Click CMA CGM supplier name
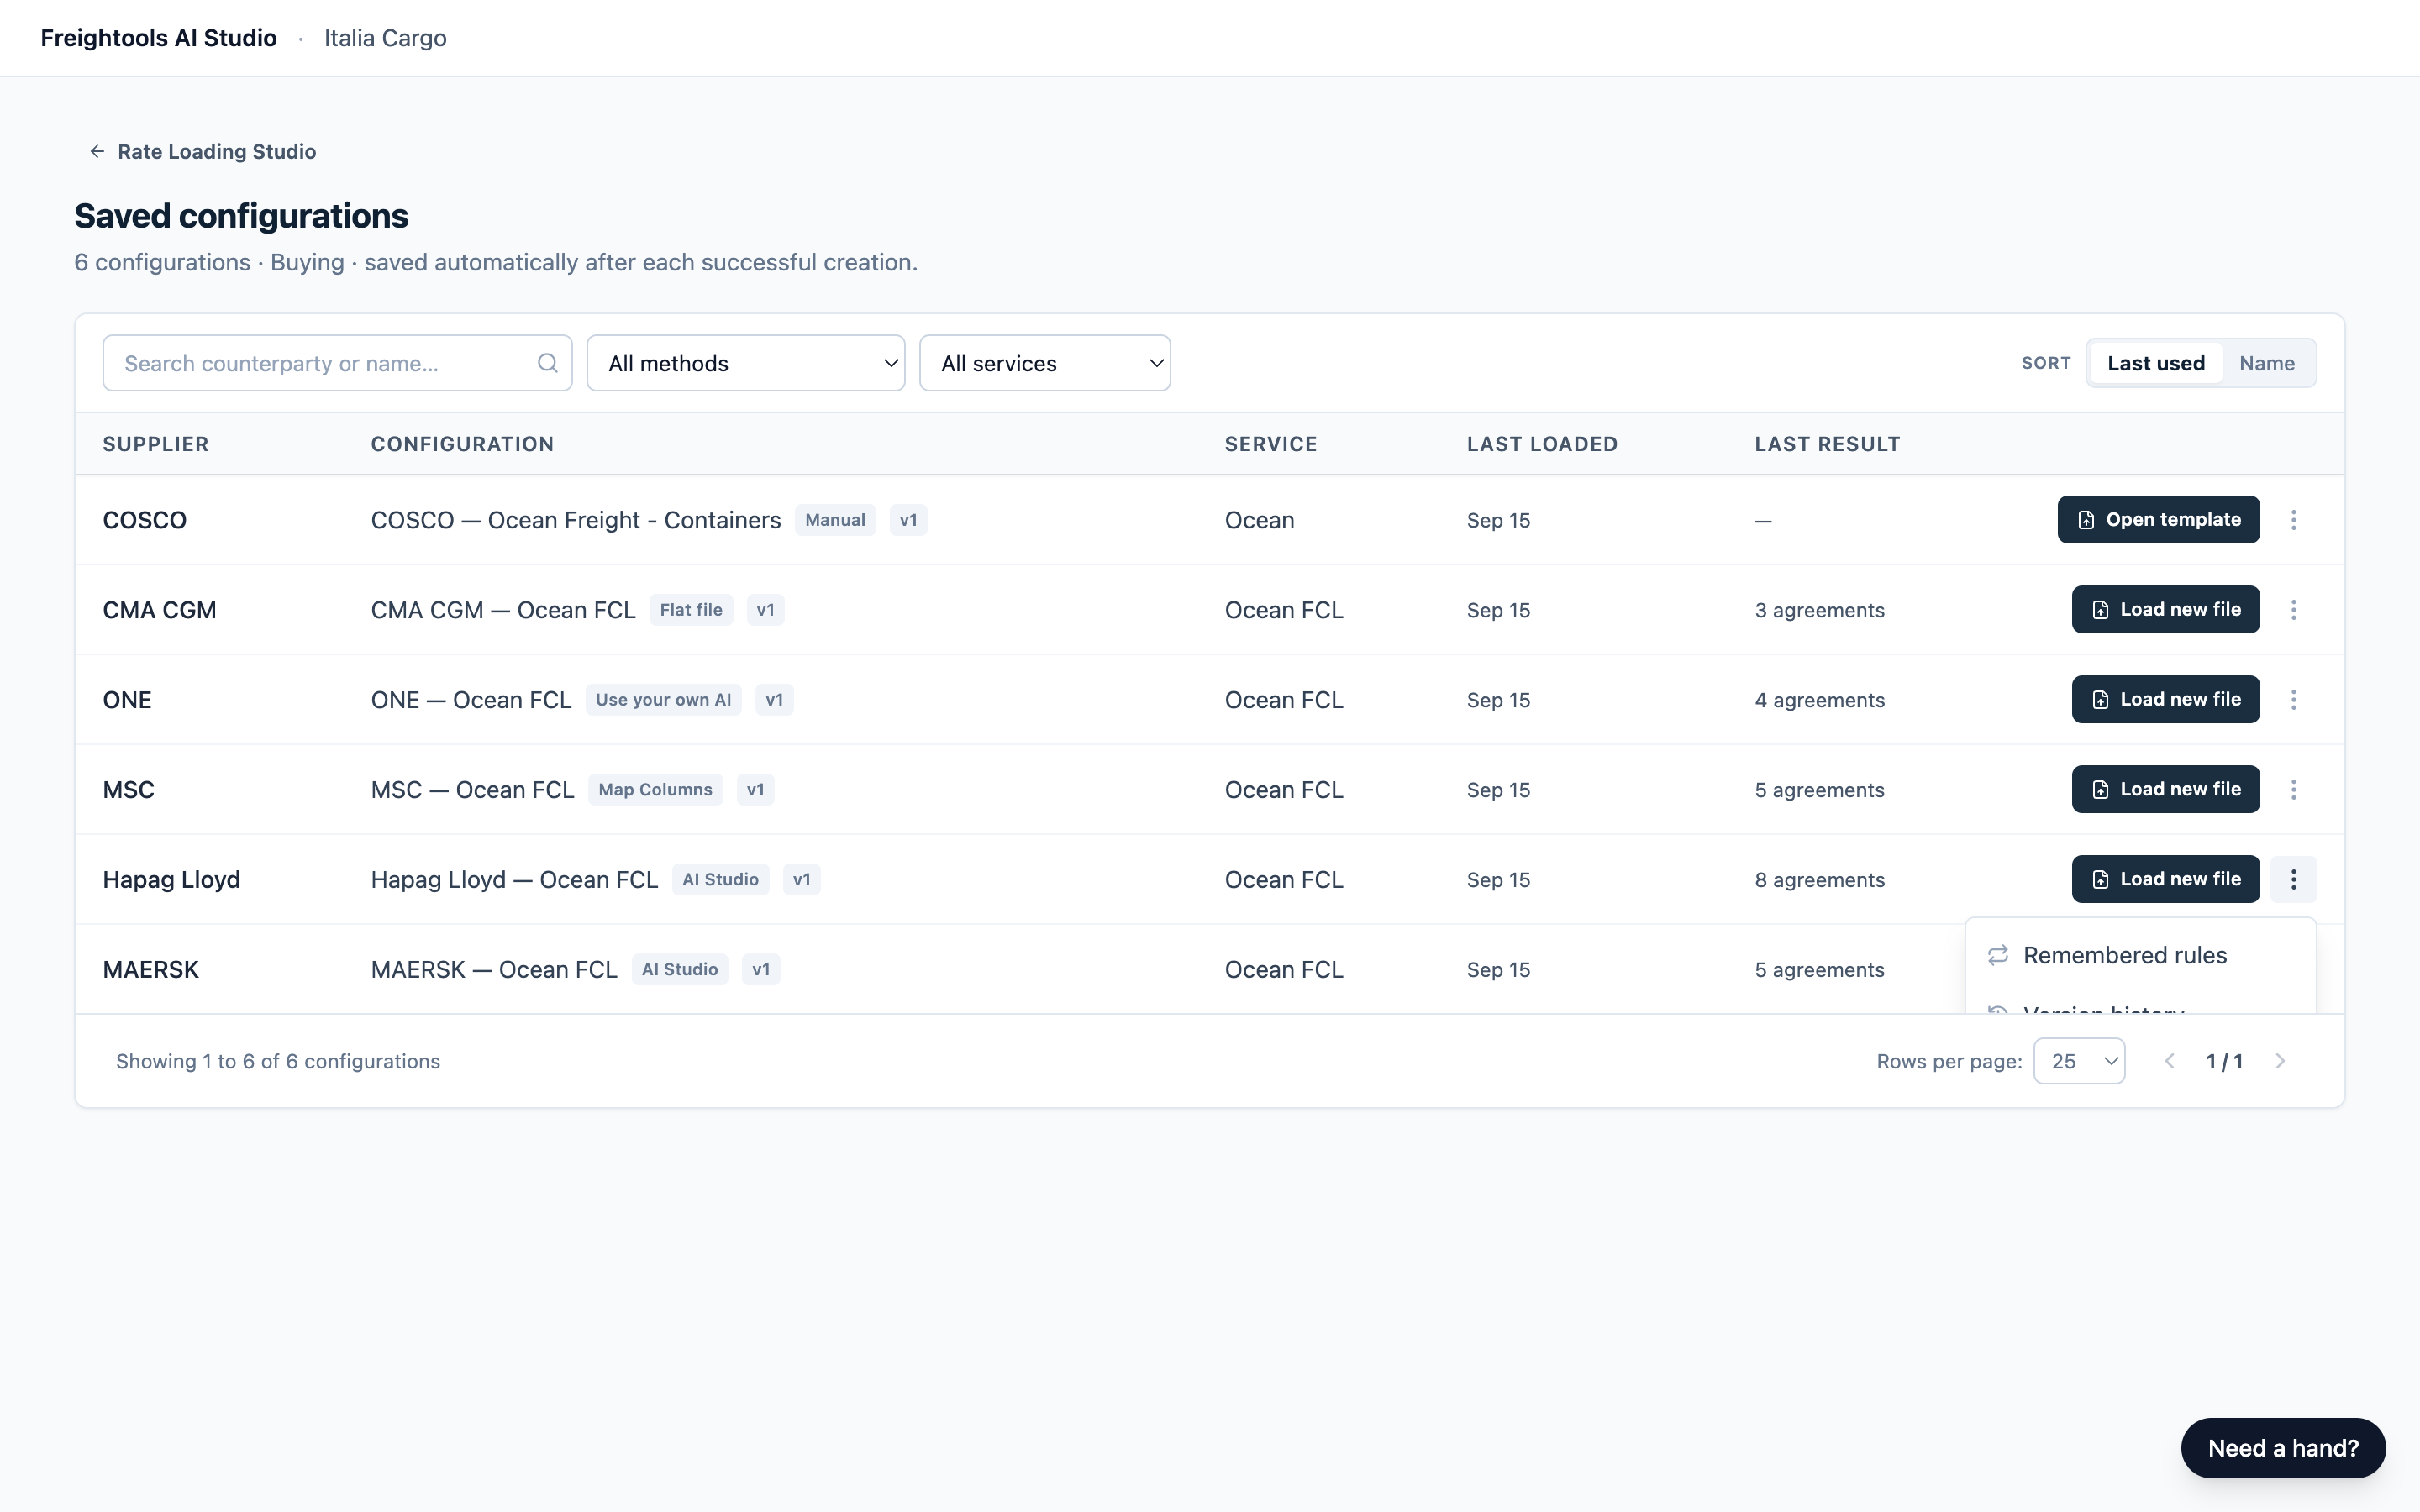 point(160,610)
